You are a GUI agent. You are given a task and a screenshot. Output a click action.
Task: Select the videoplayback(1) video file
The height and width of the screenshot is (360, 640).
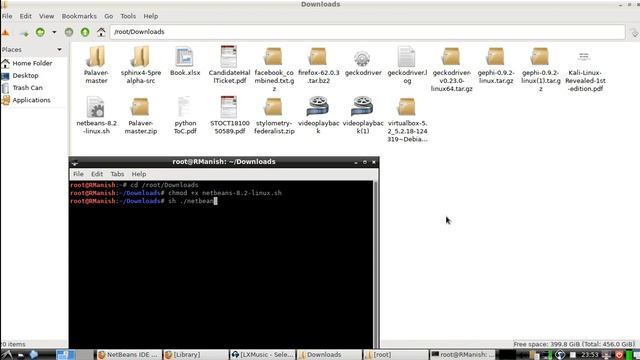click(363, 116)
